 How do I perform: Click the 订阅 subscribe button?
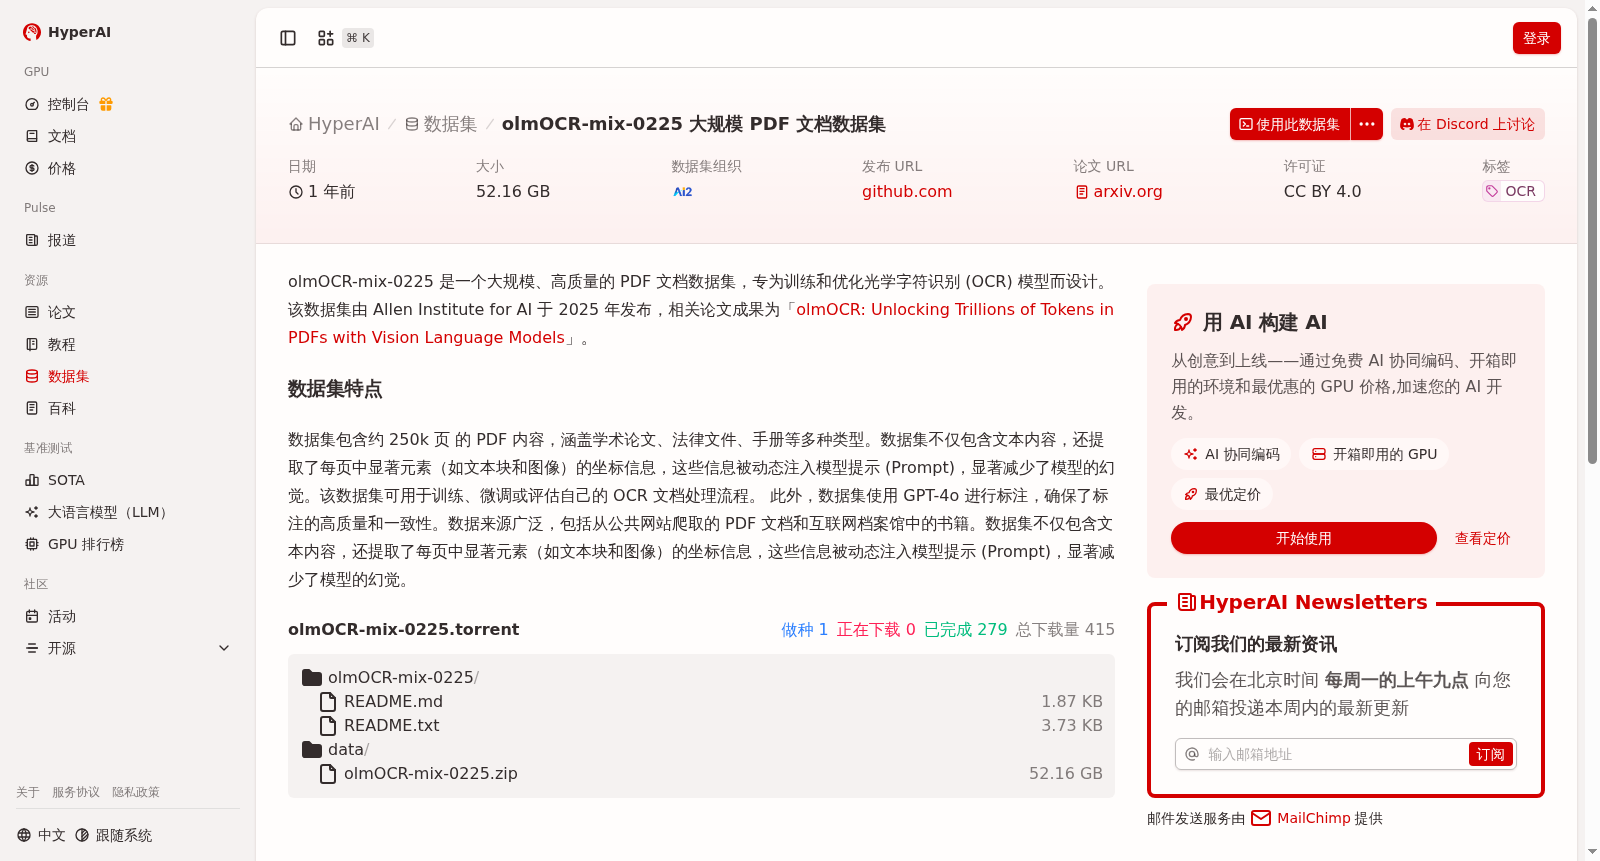click(1490, 754)
